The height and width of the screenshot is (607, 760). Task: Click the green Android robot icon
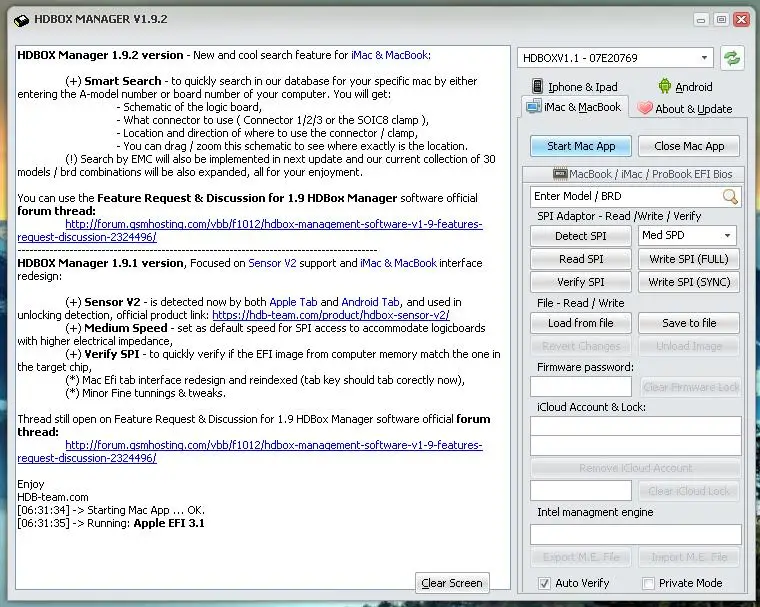665,86
